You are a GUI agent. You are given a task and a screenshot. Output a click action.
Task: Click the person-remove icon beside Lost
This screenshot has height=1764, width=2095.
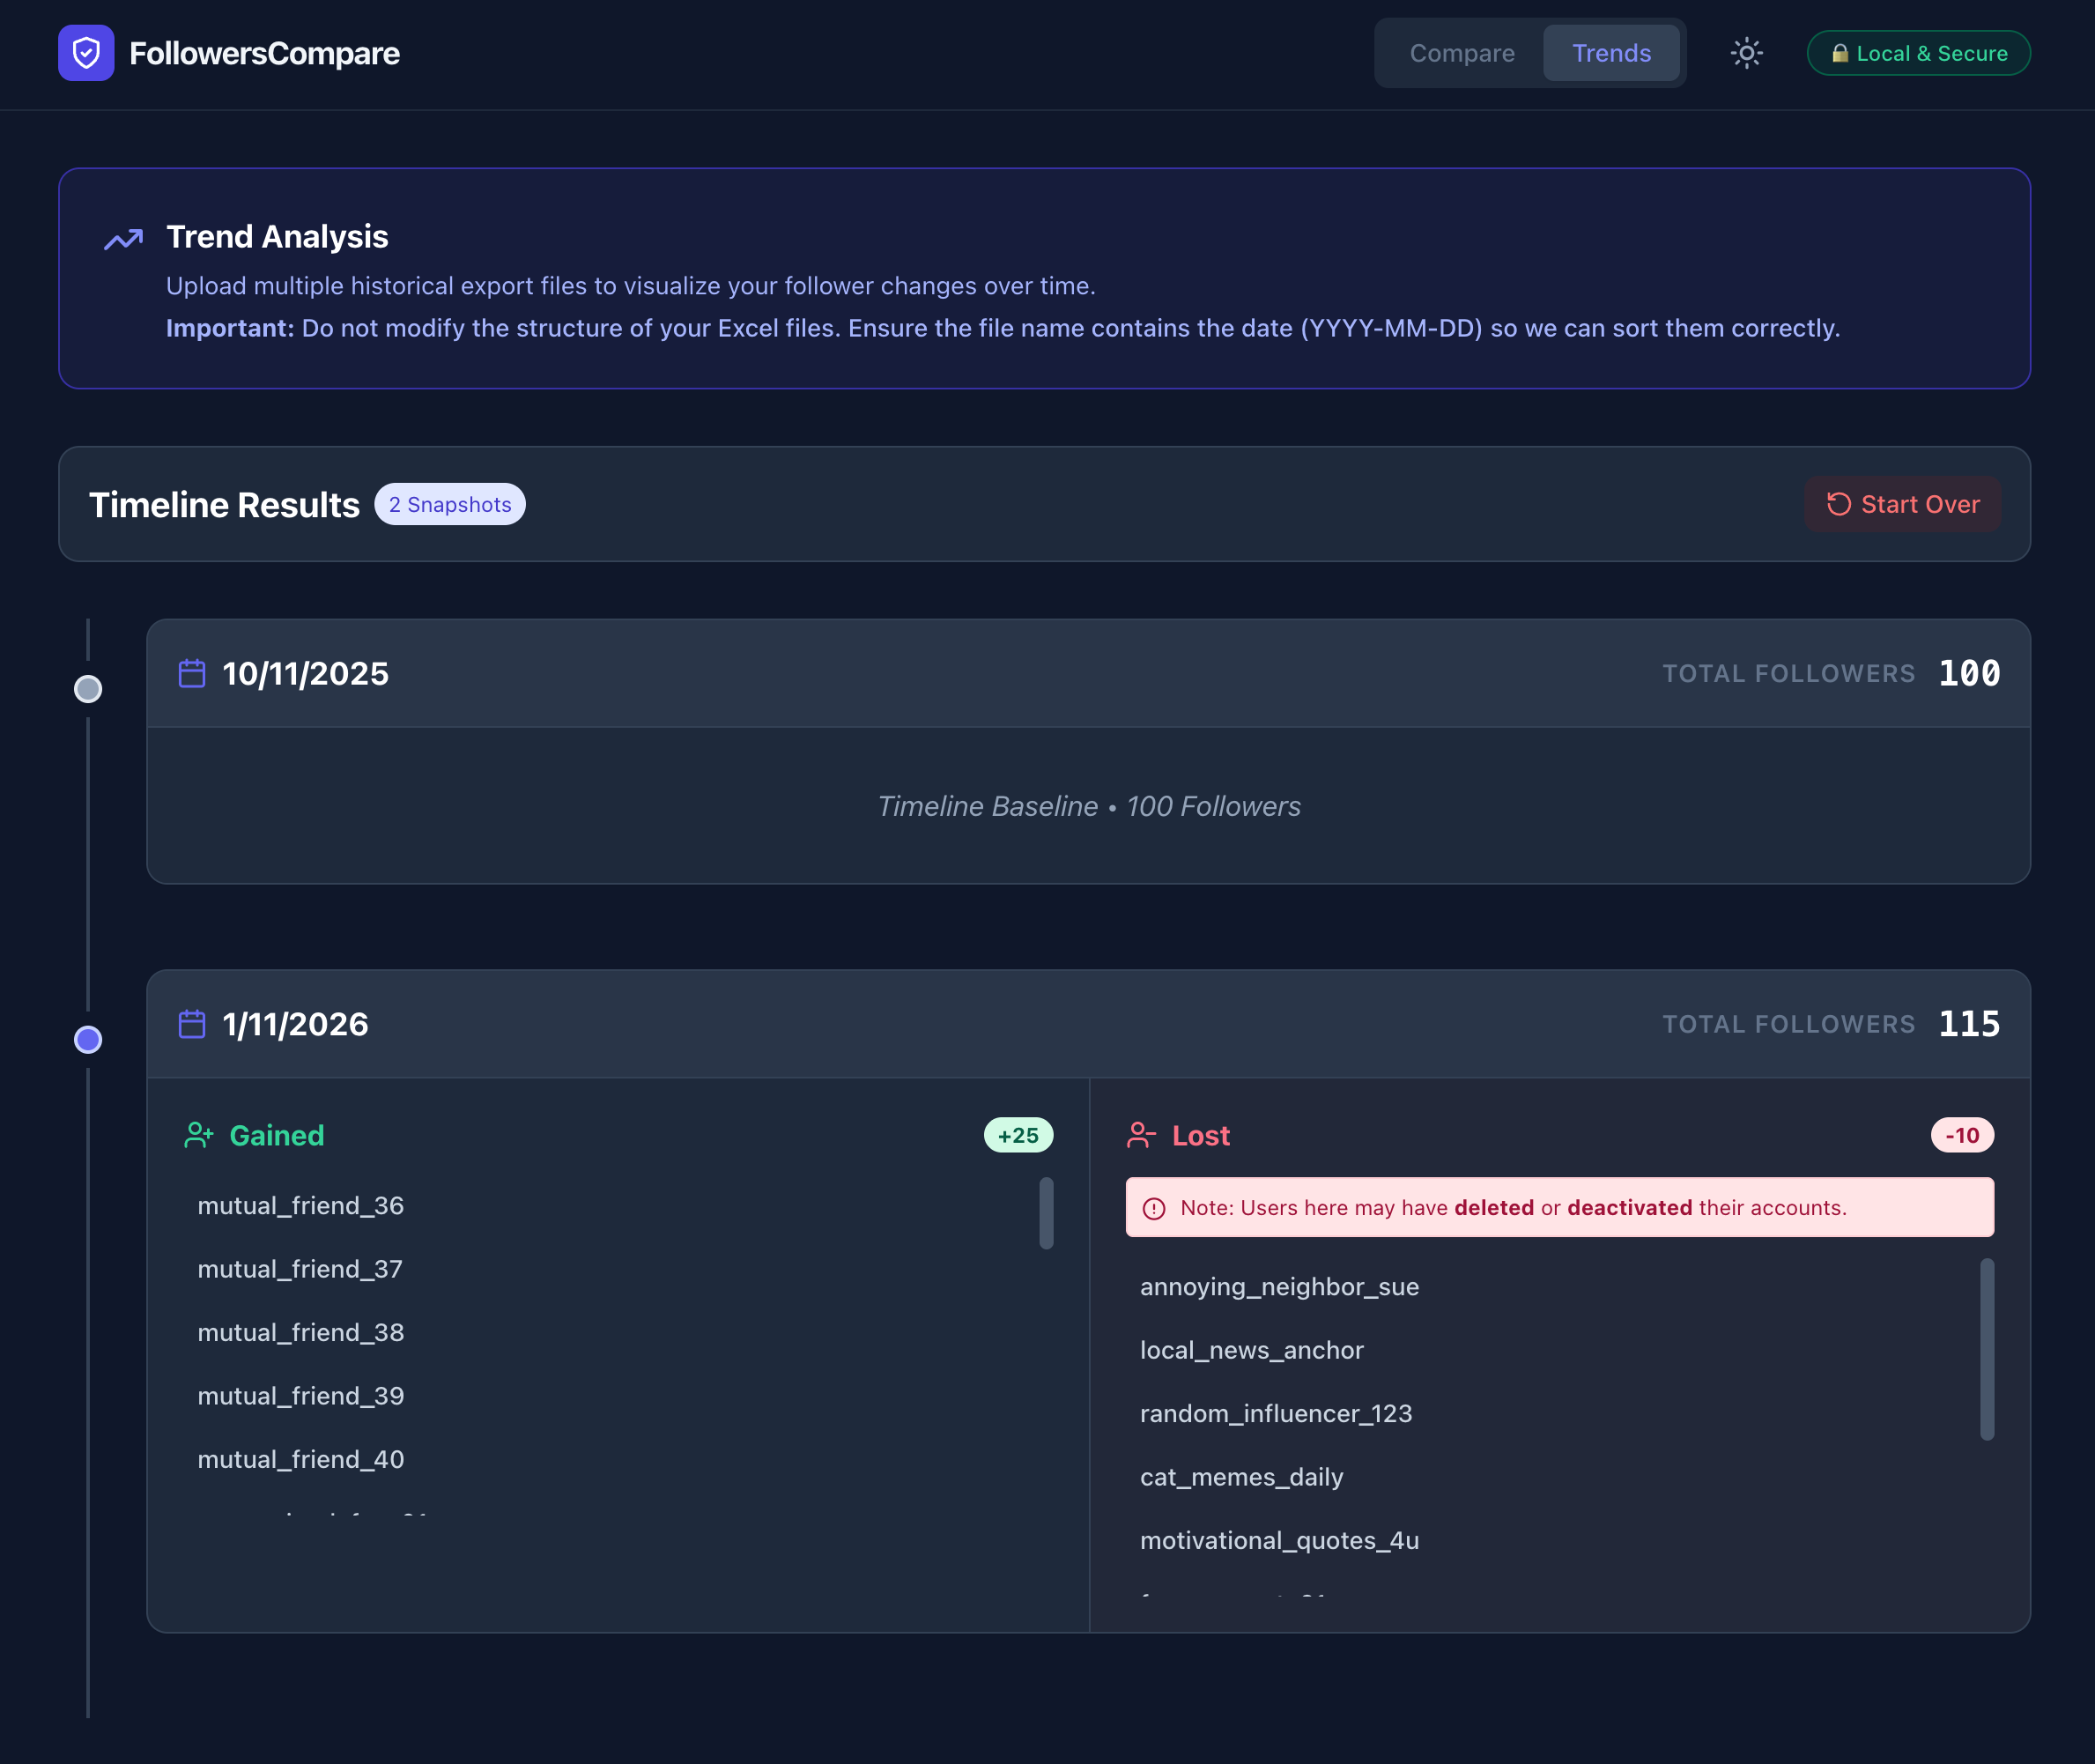(1140, 1135)
